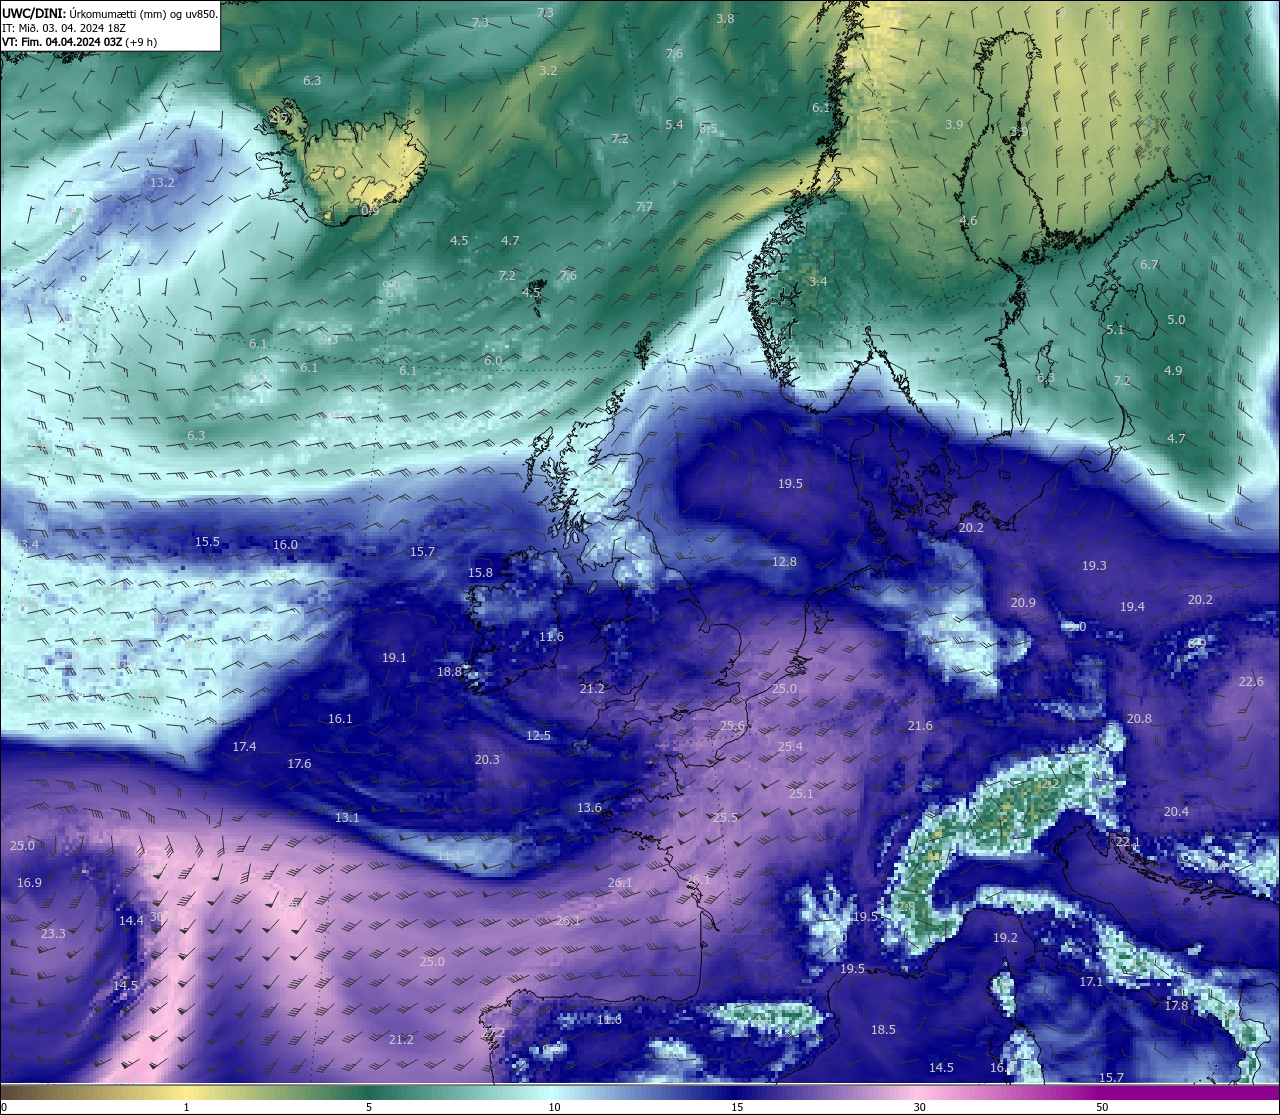Click the 4.9 value in the Baltics
This screenshot has height=1115, width=1280.
coord(1173,371)
